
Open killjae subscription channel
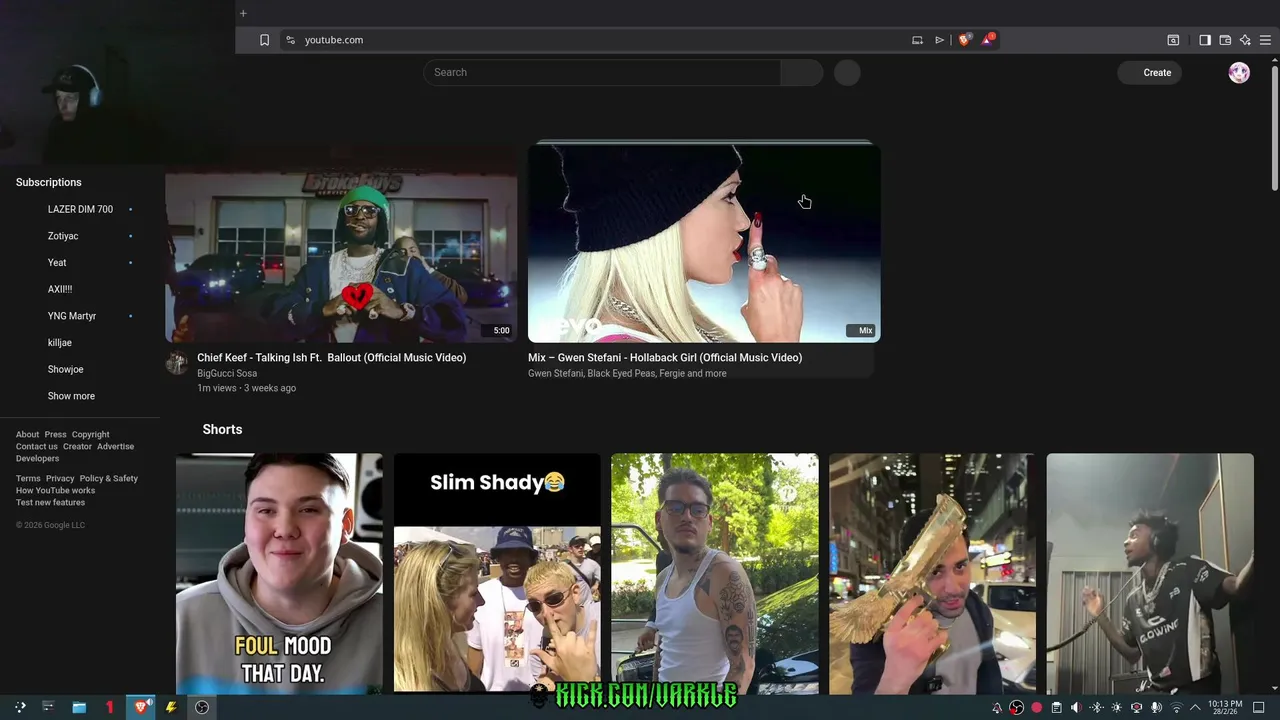point(60,343)
